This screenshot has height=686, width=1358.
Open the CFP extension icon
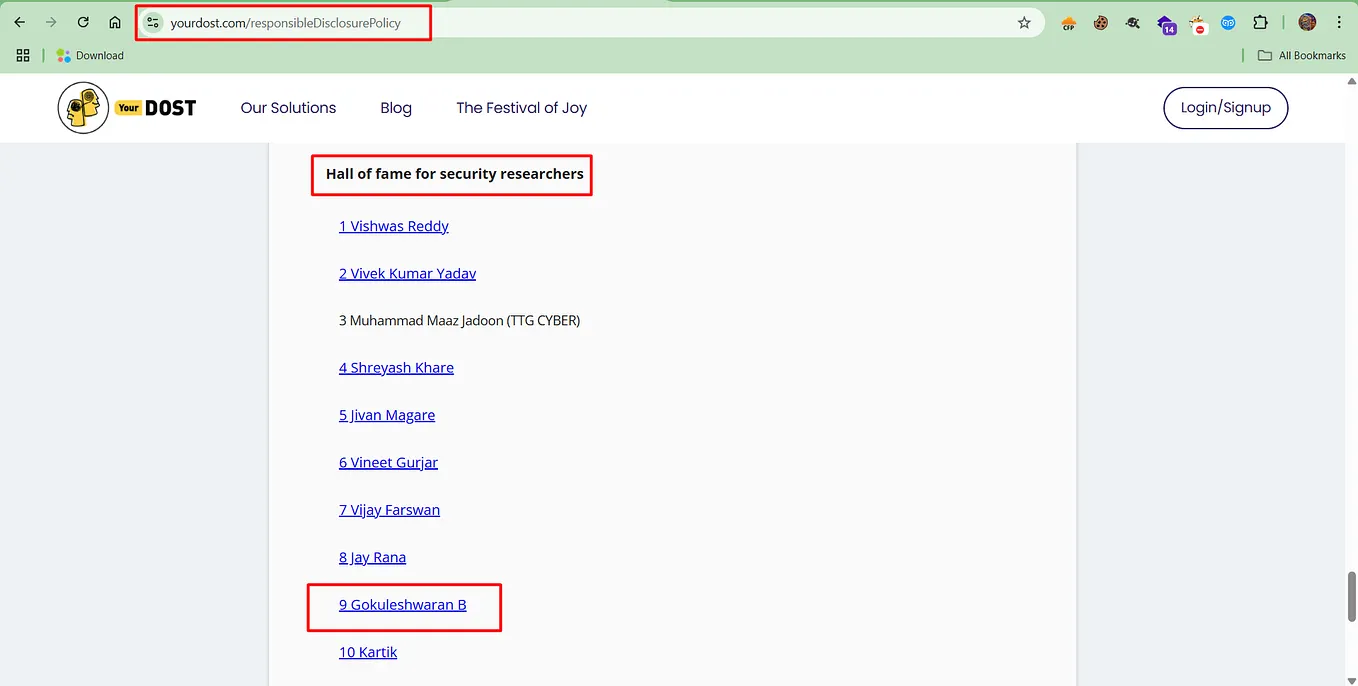click(1068, 22)
